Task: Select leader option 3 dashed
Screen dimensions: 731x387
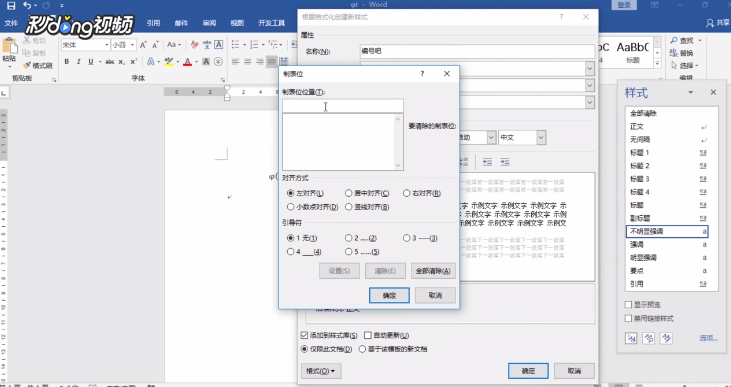Action: pos(407,238)
